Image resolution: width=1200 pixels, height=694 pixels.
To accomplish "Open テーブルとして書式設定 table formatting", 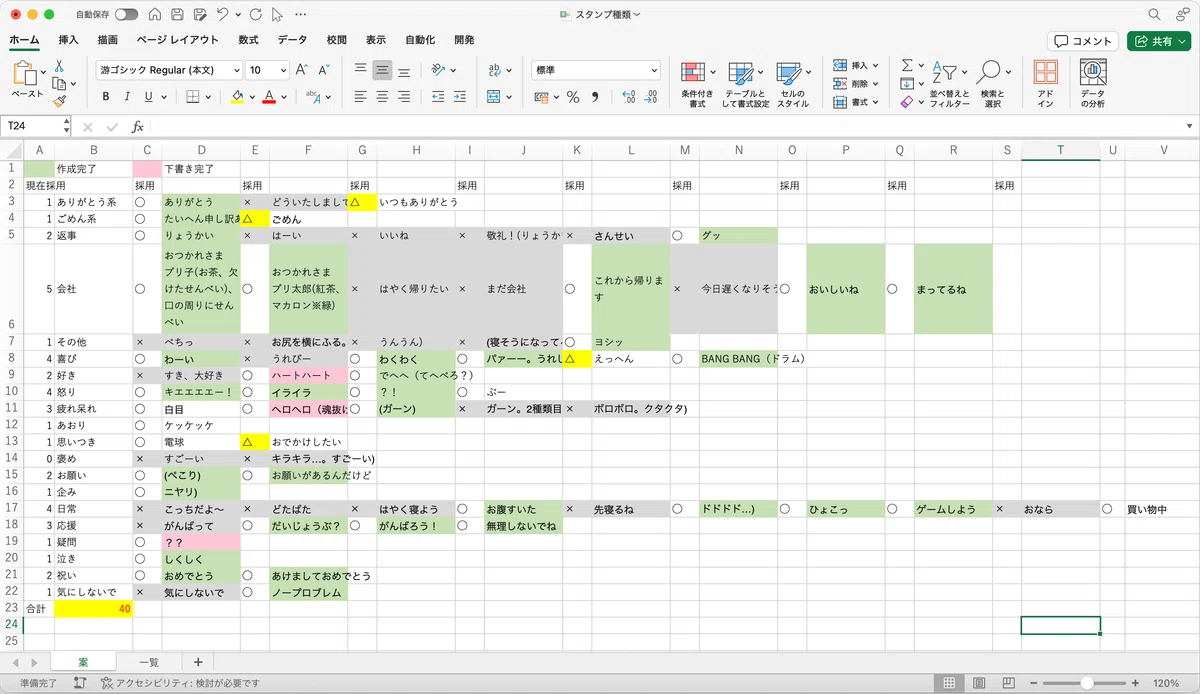I will coord(746,84).
